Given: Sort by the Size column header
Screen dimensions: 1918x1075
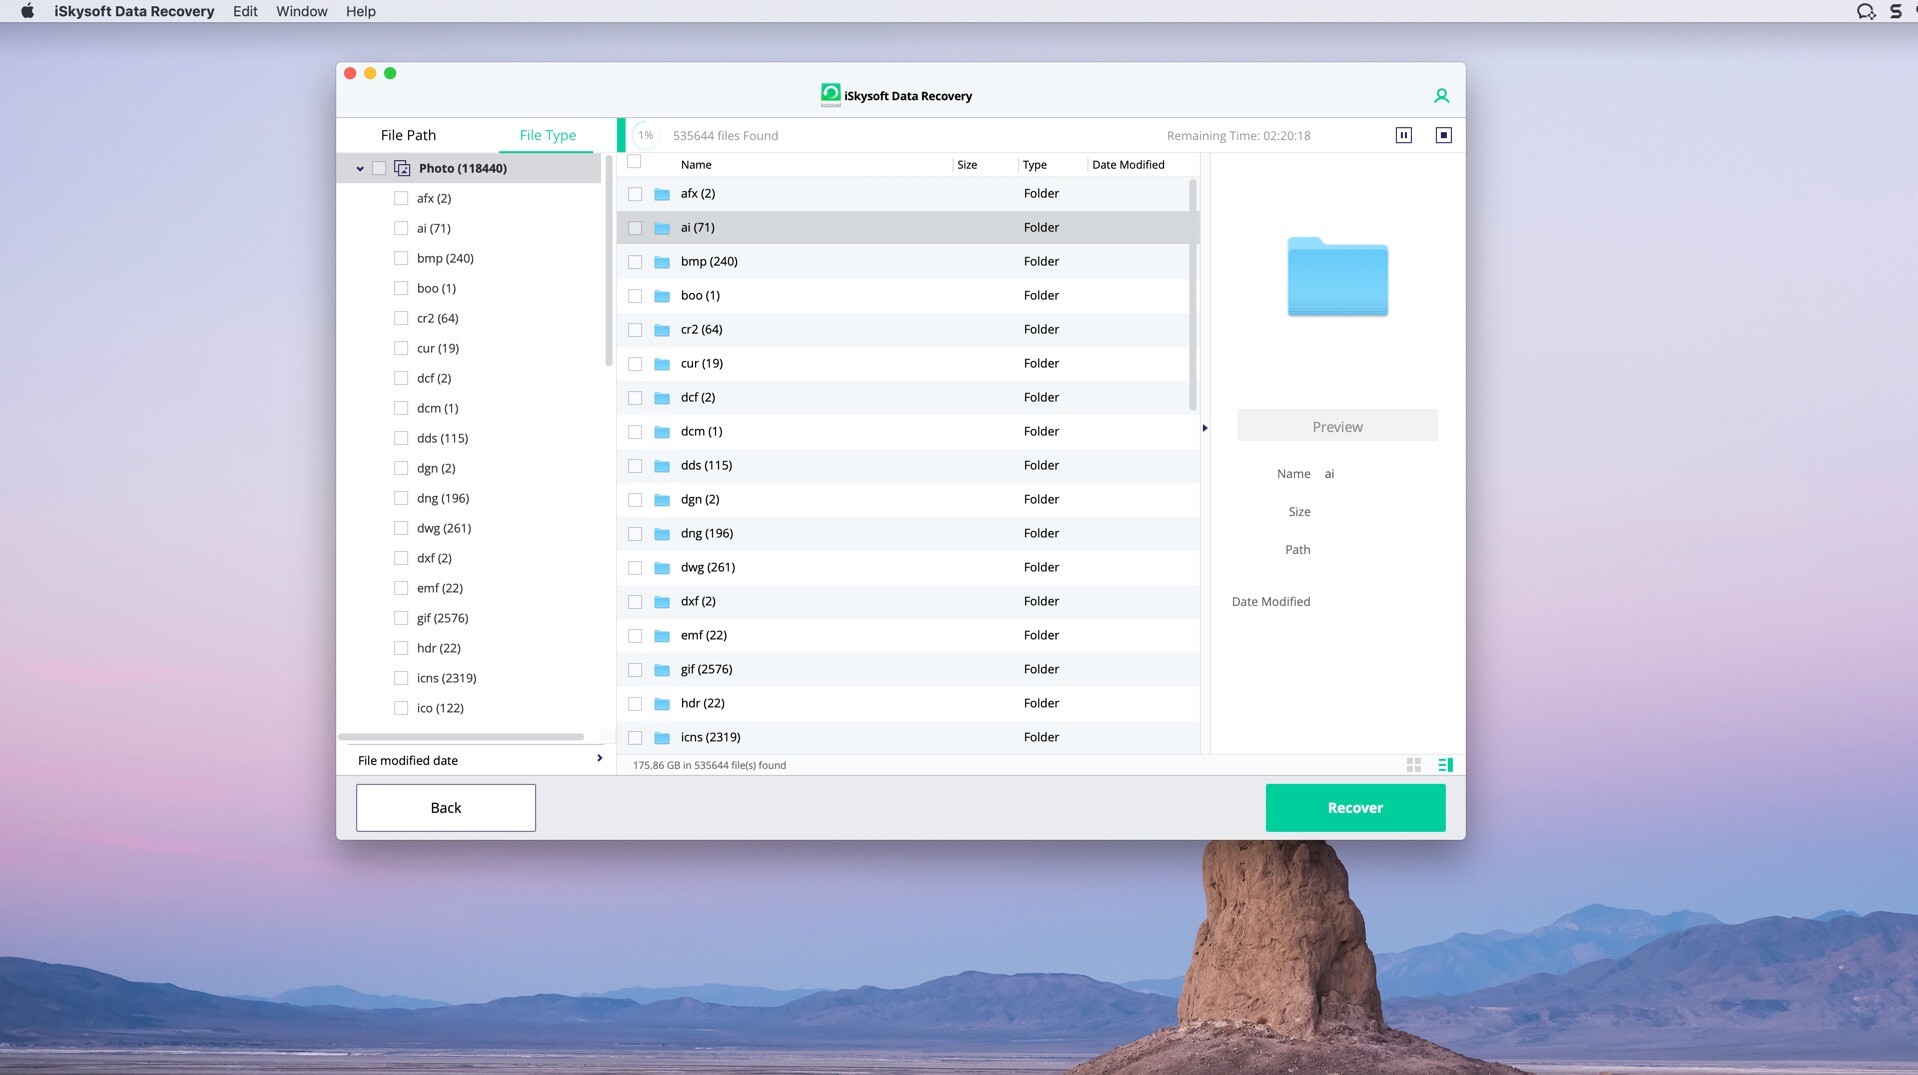Looking at the screenshot, I should pos(967,165).
